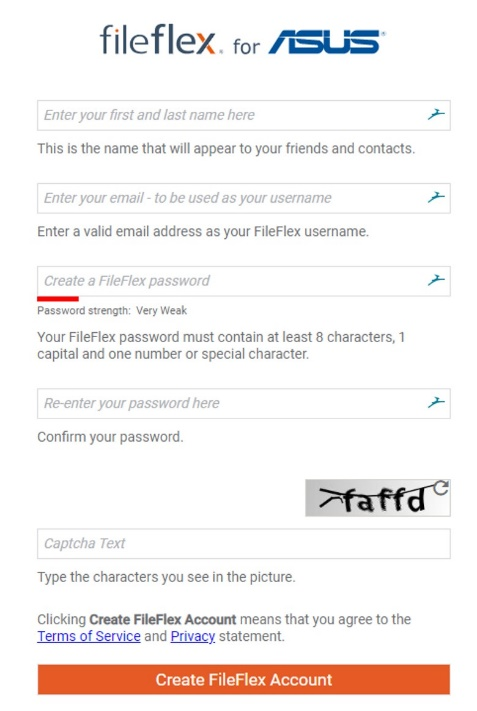Click the autofill icon in the email field
Screen dimensions: 477x711
click(x=436, y=198)
